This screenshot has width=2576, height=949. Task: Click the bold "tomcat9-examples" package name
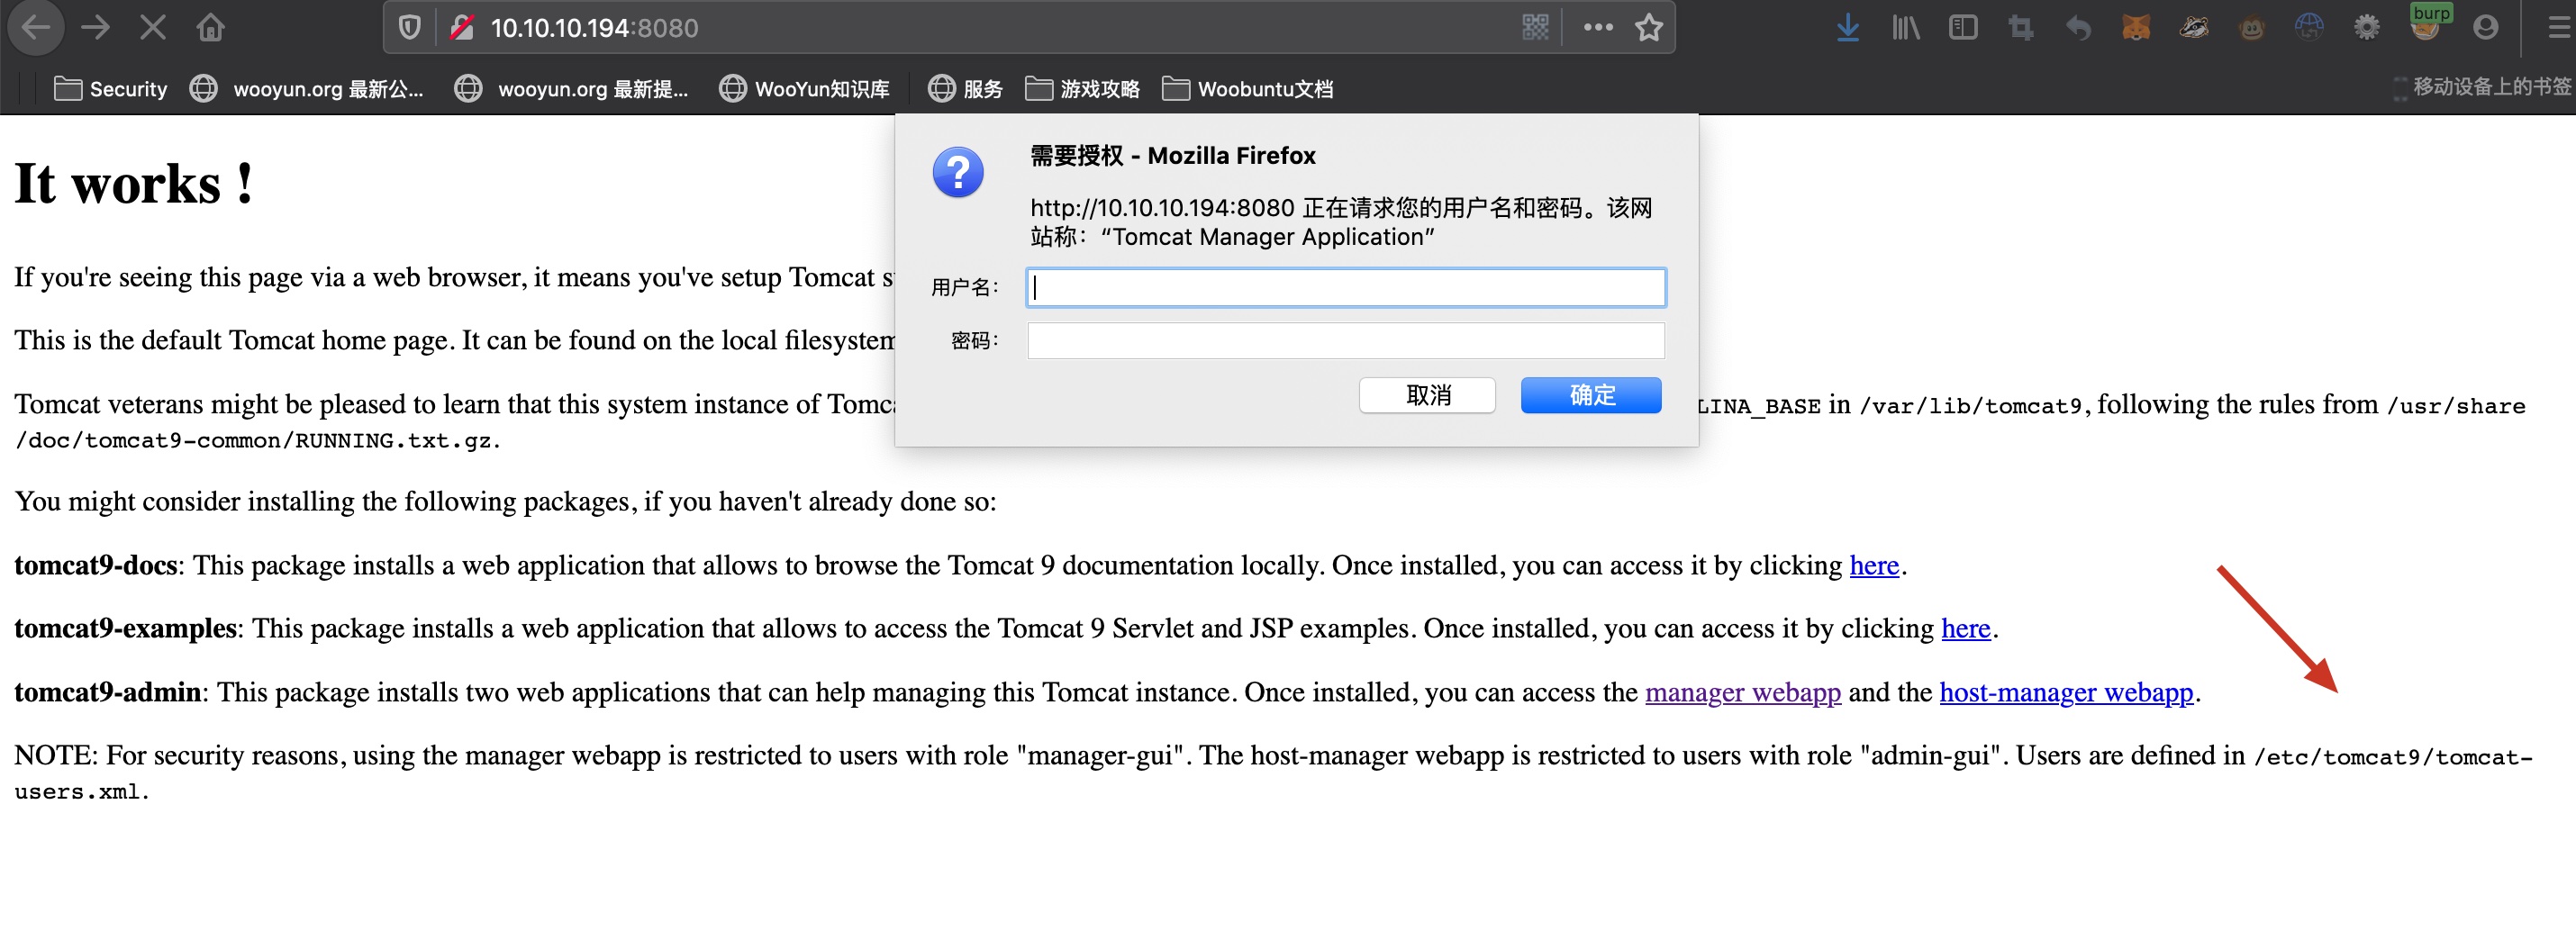coord(125,629)
